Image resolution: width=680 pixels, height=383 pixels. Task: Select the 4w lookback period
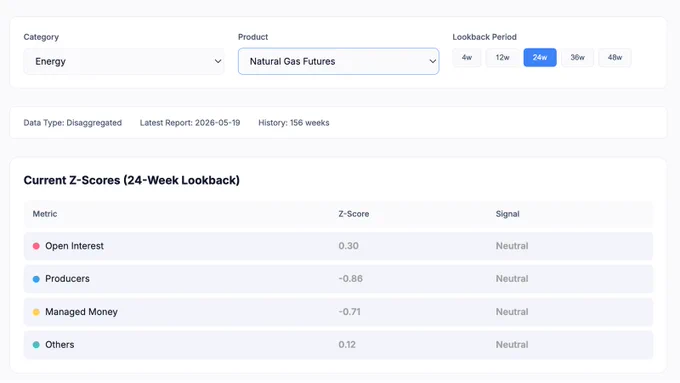pyautogui.click(x=467, y=57)
